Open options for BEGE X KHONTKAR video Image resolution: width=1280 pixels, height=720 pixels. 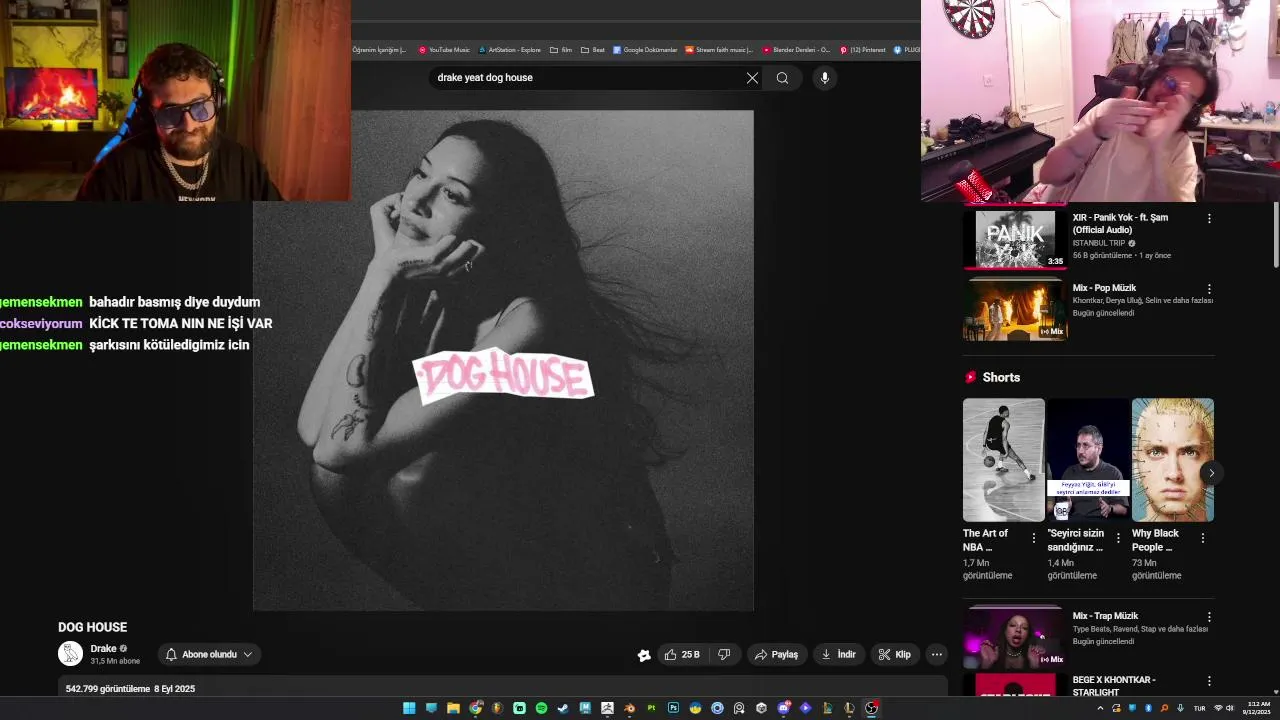point(1209,681)
